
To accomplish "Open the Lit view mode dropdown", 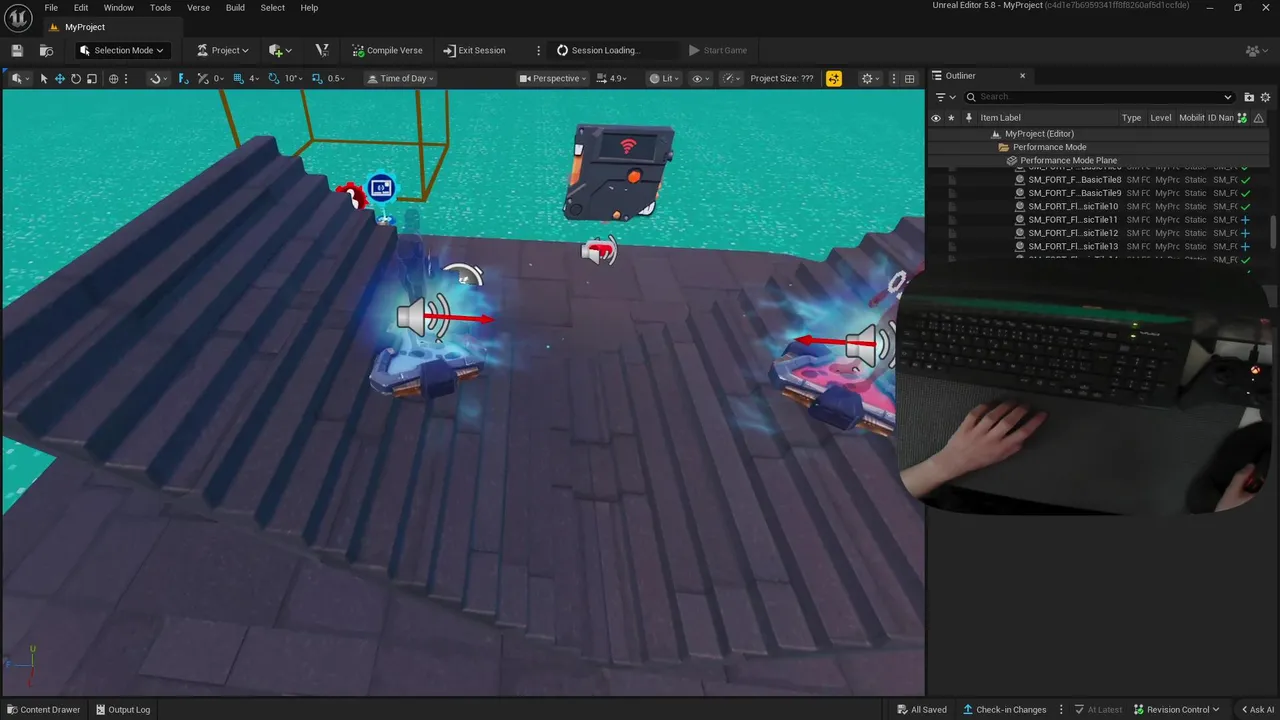I will tap(666, 78).
